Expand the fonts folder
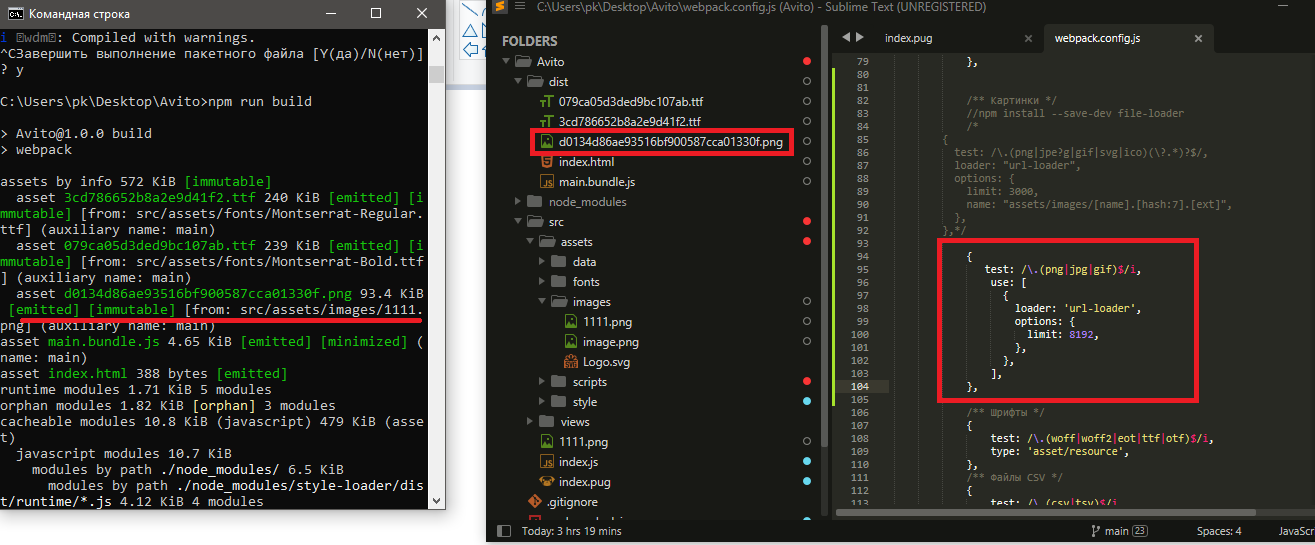 pyautogui.click(x=543, y=282)
